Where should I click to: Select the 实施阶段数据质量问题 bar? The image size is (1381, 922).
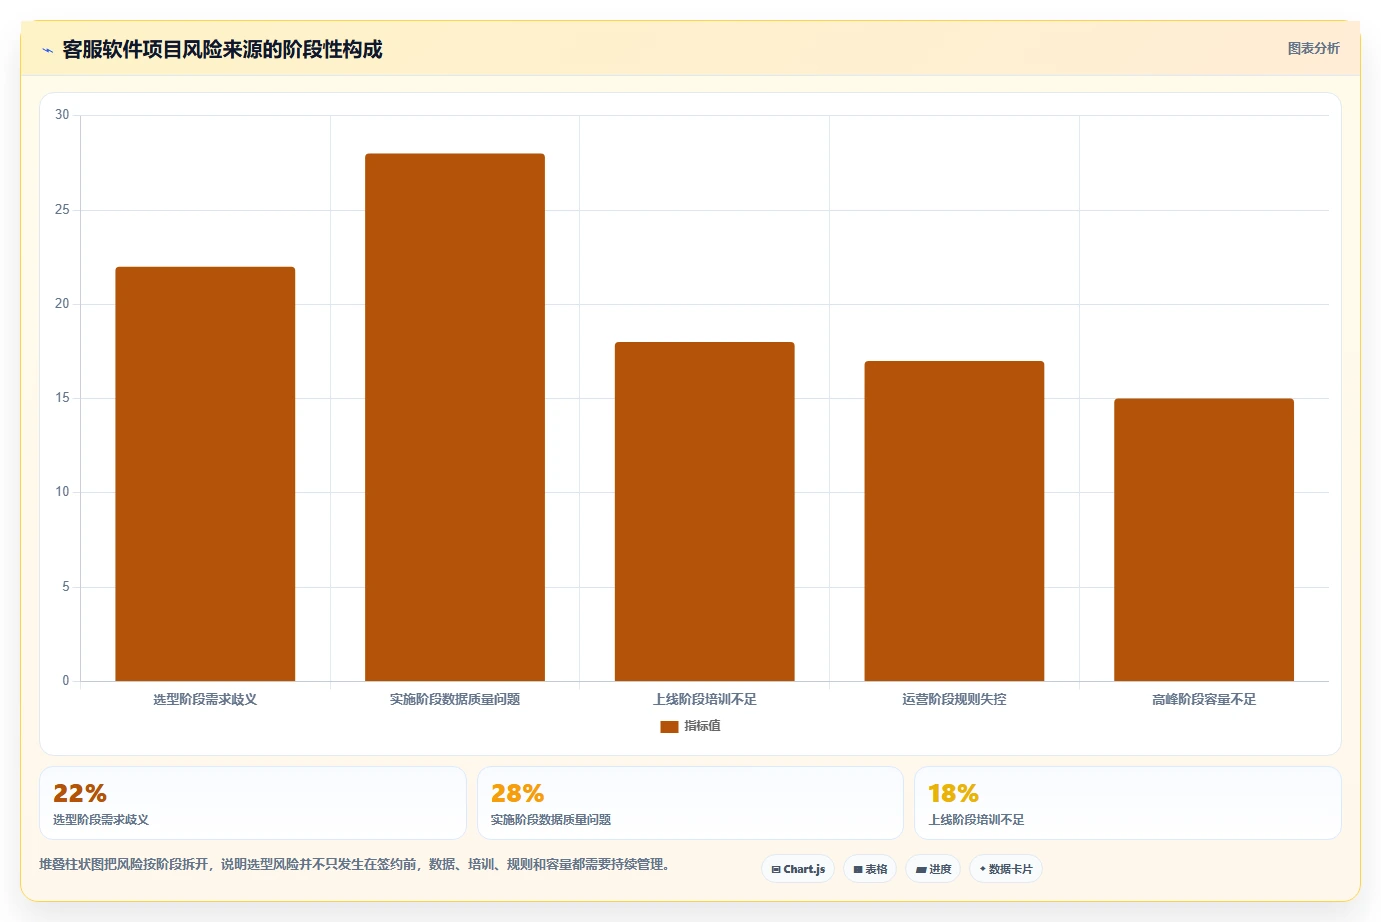(455, 417)
